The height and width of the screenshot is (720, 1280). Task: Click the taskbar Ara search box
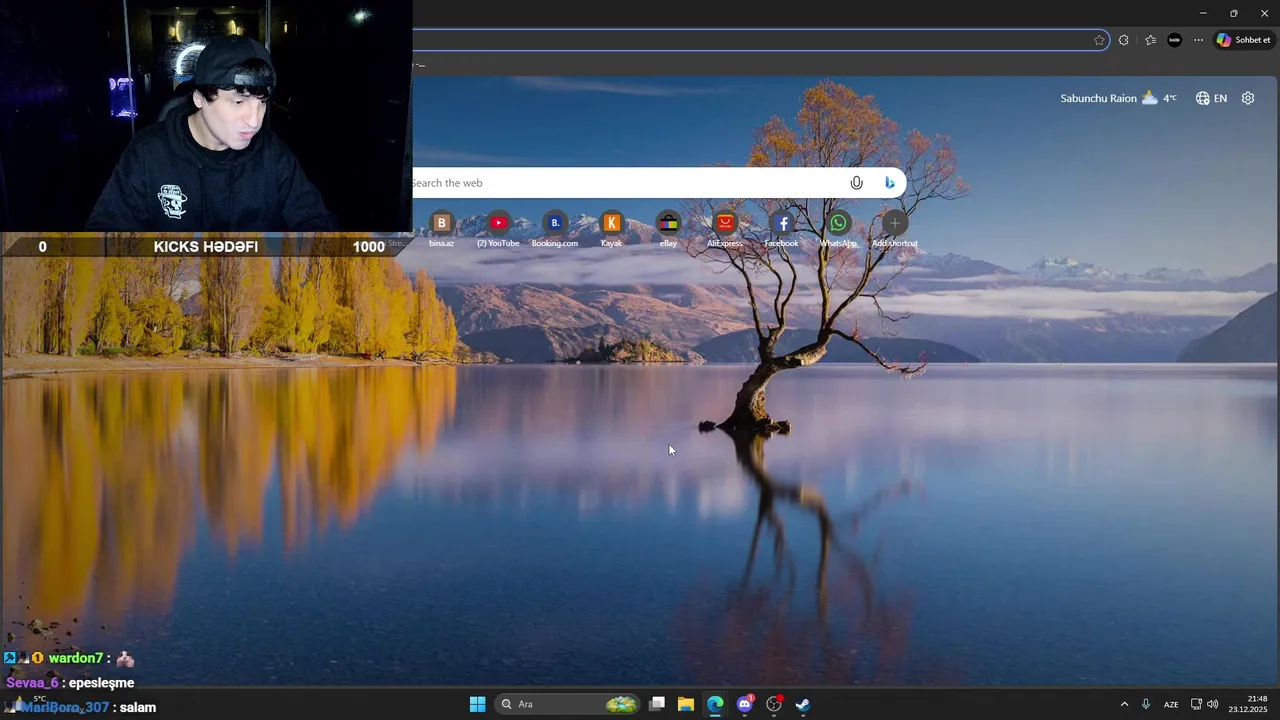(568, 704)
